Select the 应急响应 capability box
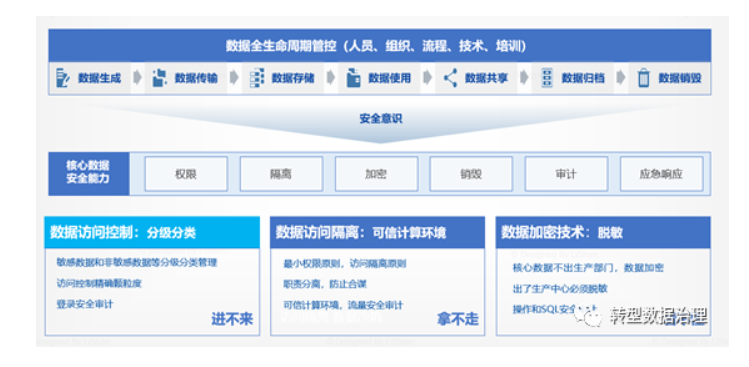This screenshot has width=749, height=367. click(662, 174)
